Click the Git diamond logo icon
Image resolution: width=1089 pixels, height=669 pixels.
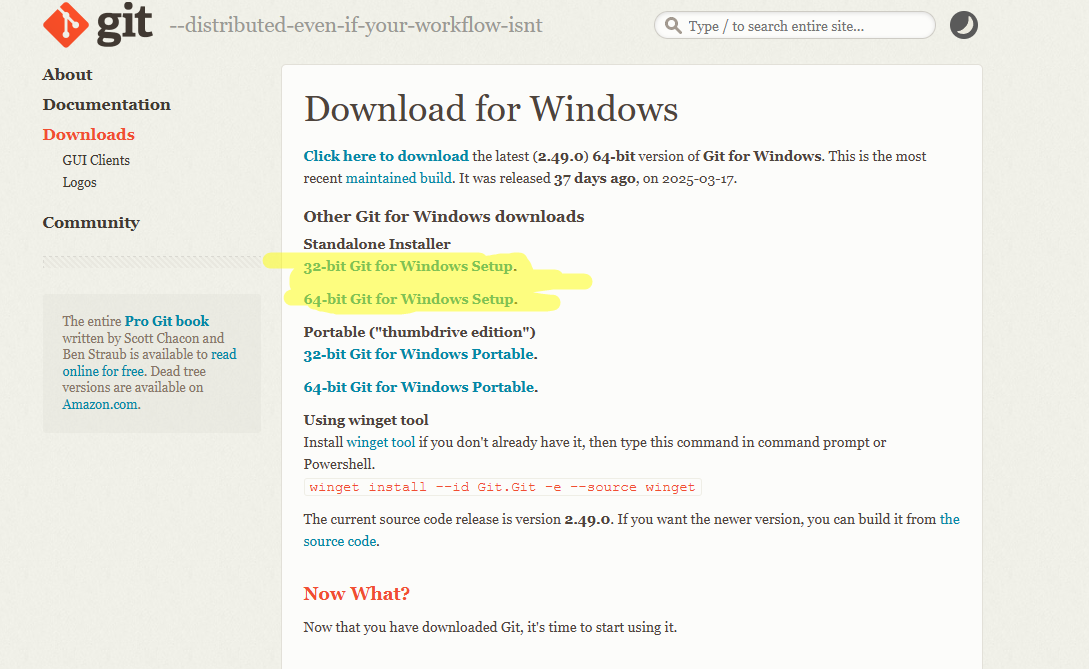(x=66, y=24)
